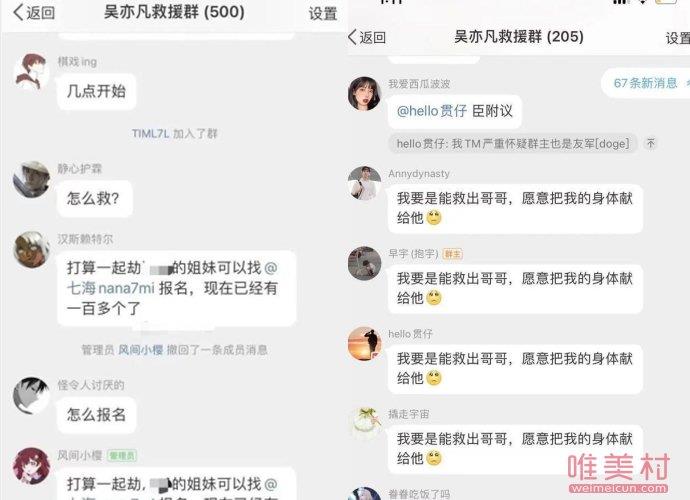
Task: Tap the avatar of 静心护霖
Action: point(31,179)
